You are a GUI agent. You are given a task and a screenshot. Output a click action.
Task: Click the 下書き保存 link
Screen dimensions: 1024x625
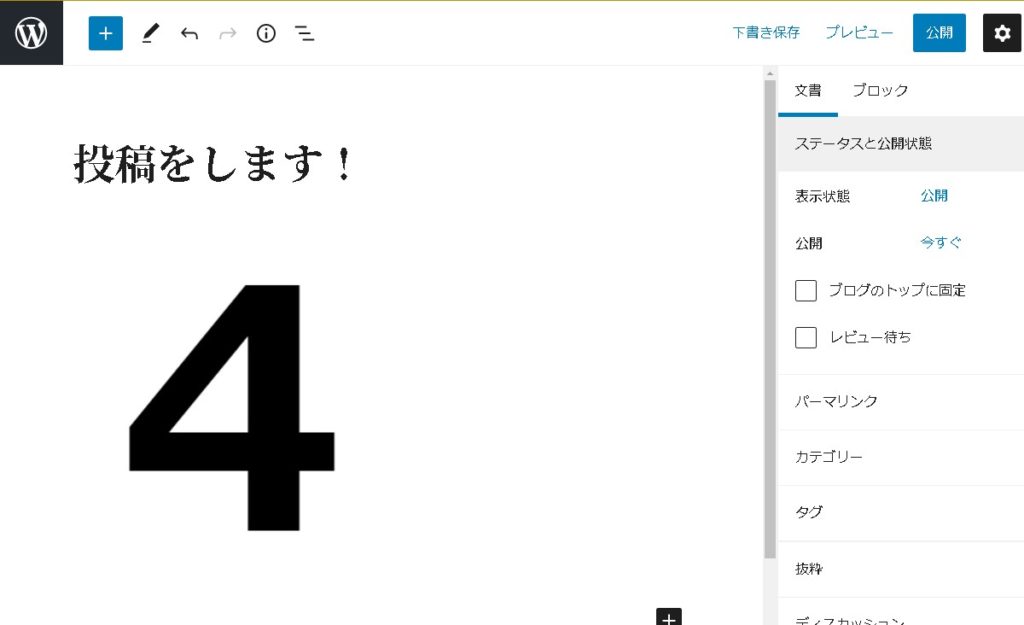[766, 33]
